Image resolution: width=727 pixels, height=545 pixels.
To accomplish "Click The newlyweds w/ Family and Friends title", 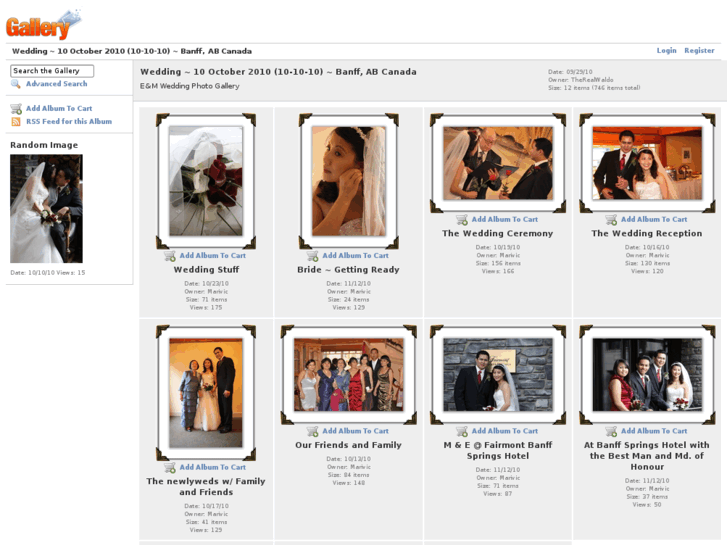I will coord(206,487).
